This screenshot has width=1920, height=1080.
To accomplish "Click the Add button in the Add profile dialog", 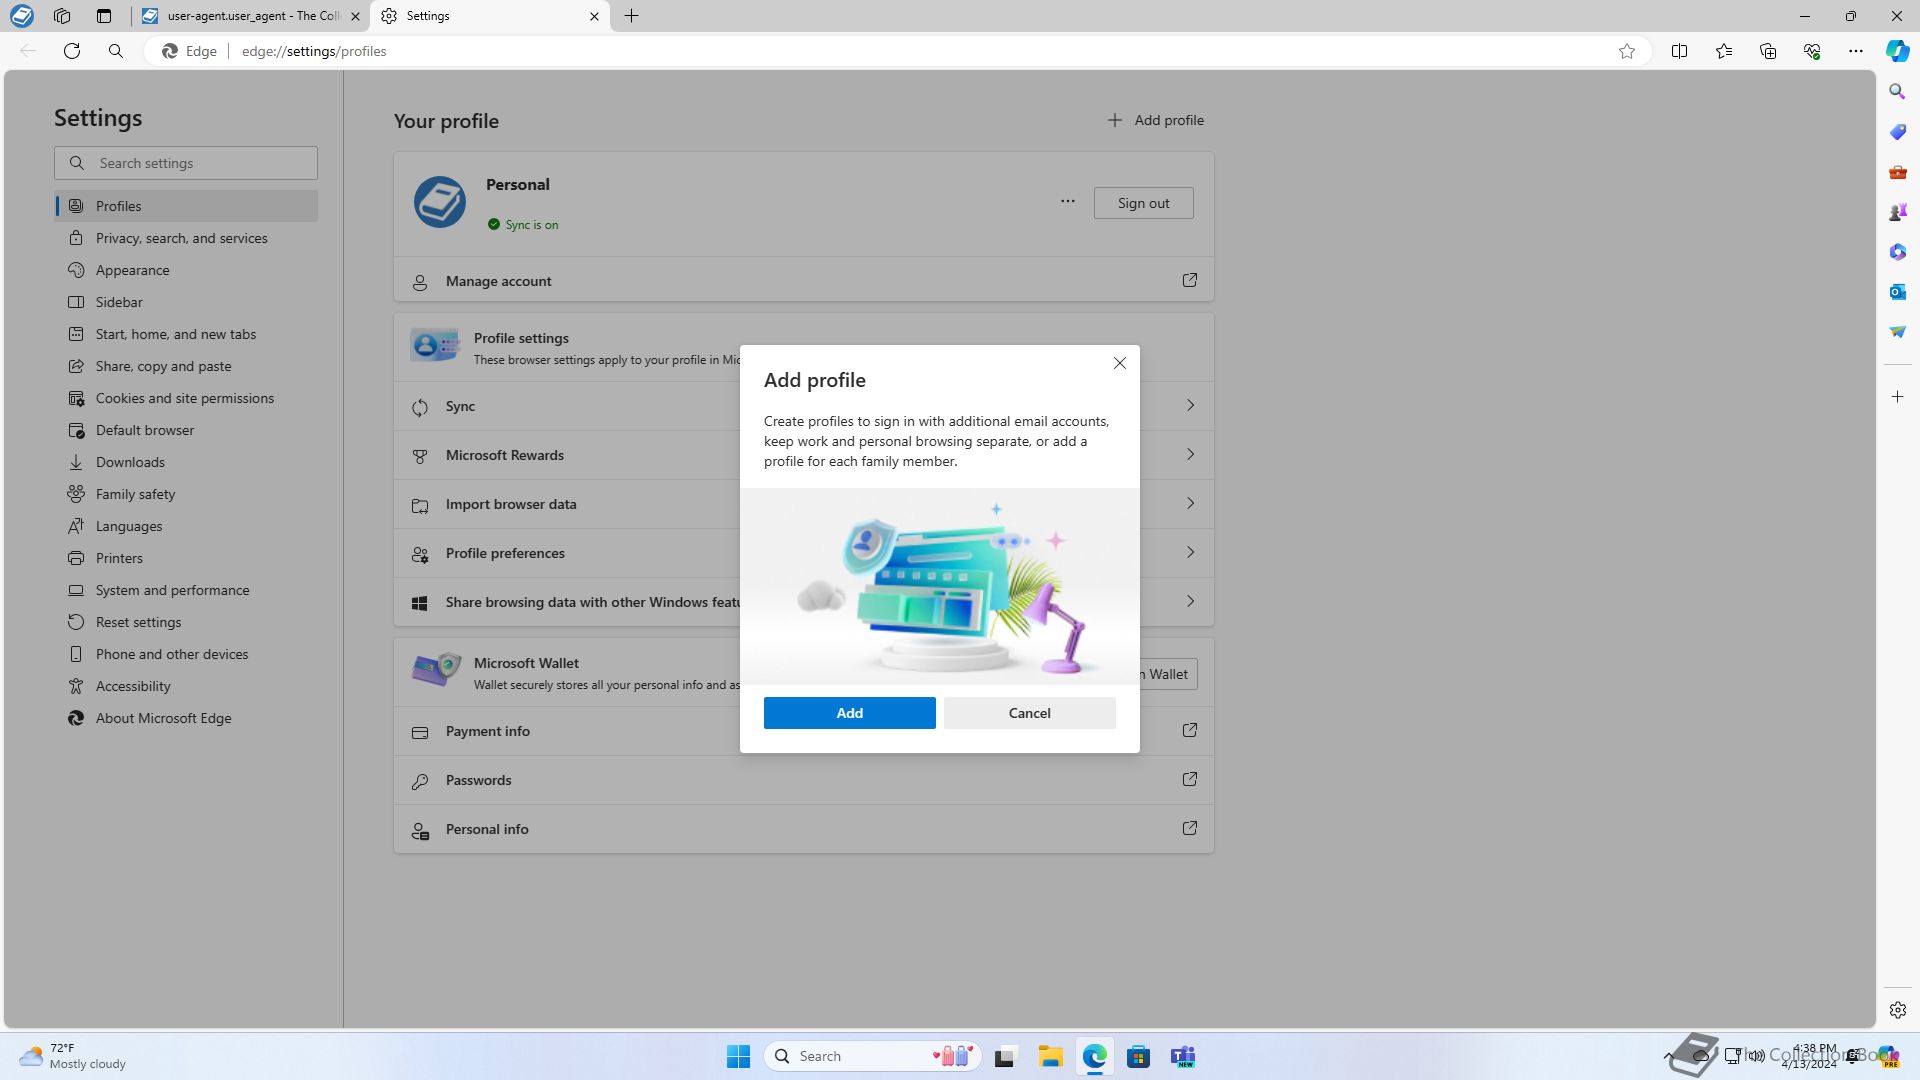I will pos(849,713).
